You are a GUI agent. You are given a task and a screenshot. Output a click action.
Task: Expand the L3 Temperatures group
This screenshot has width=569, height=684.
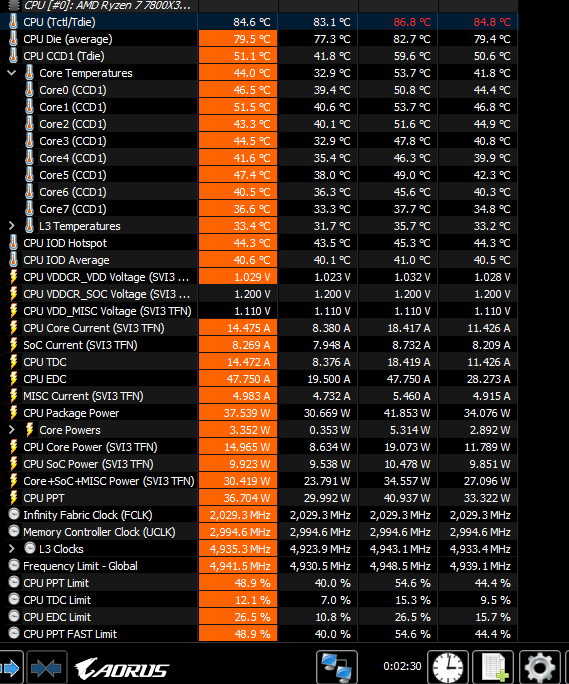tap(12, 226)
